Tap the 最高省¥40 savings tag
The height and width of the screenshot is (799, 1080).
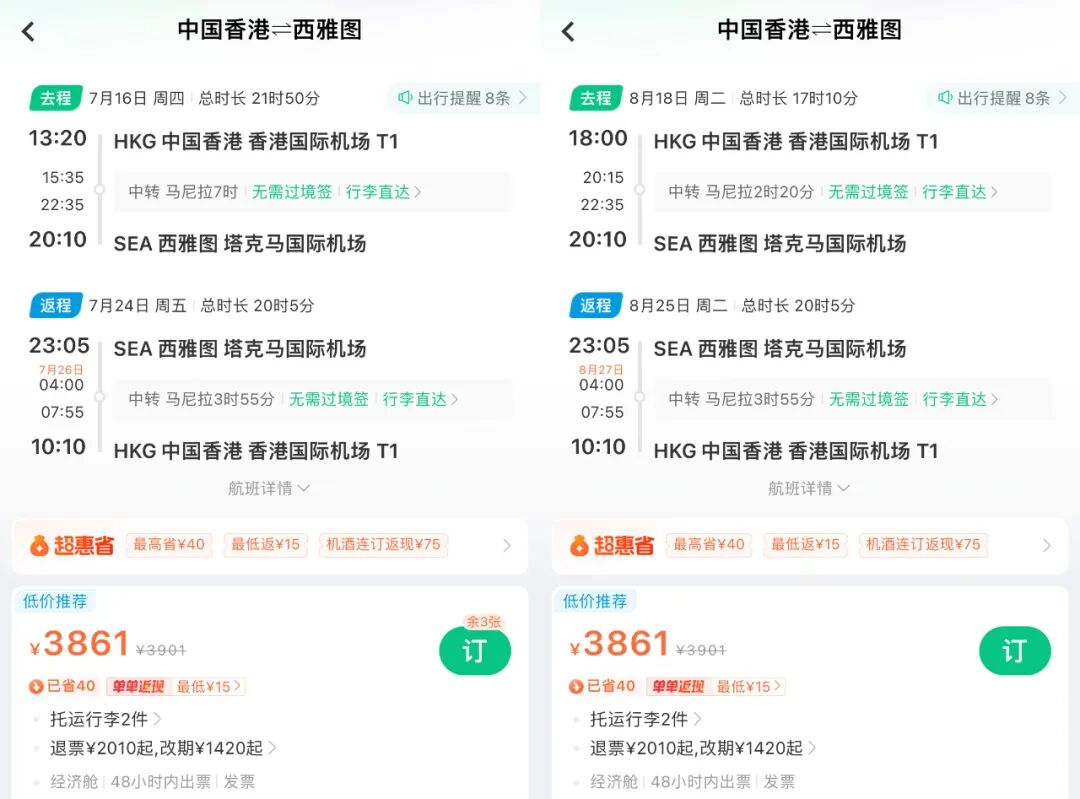point(169,546)
